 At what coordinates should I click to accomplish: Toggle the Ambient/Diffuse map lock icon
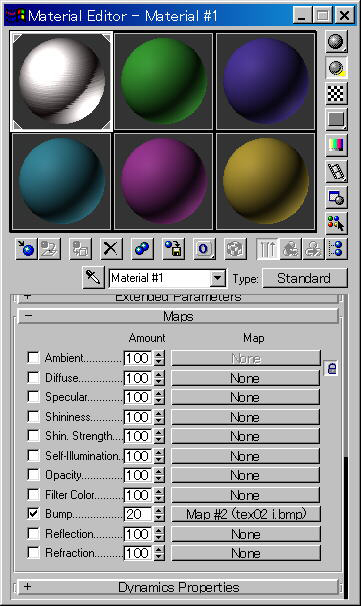(x=331, y=368)
